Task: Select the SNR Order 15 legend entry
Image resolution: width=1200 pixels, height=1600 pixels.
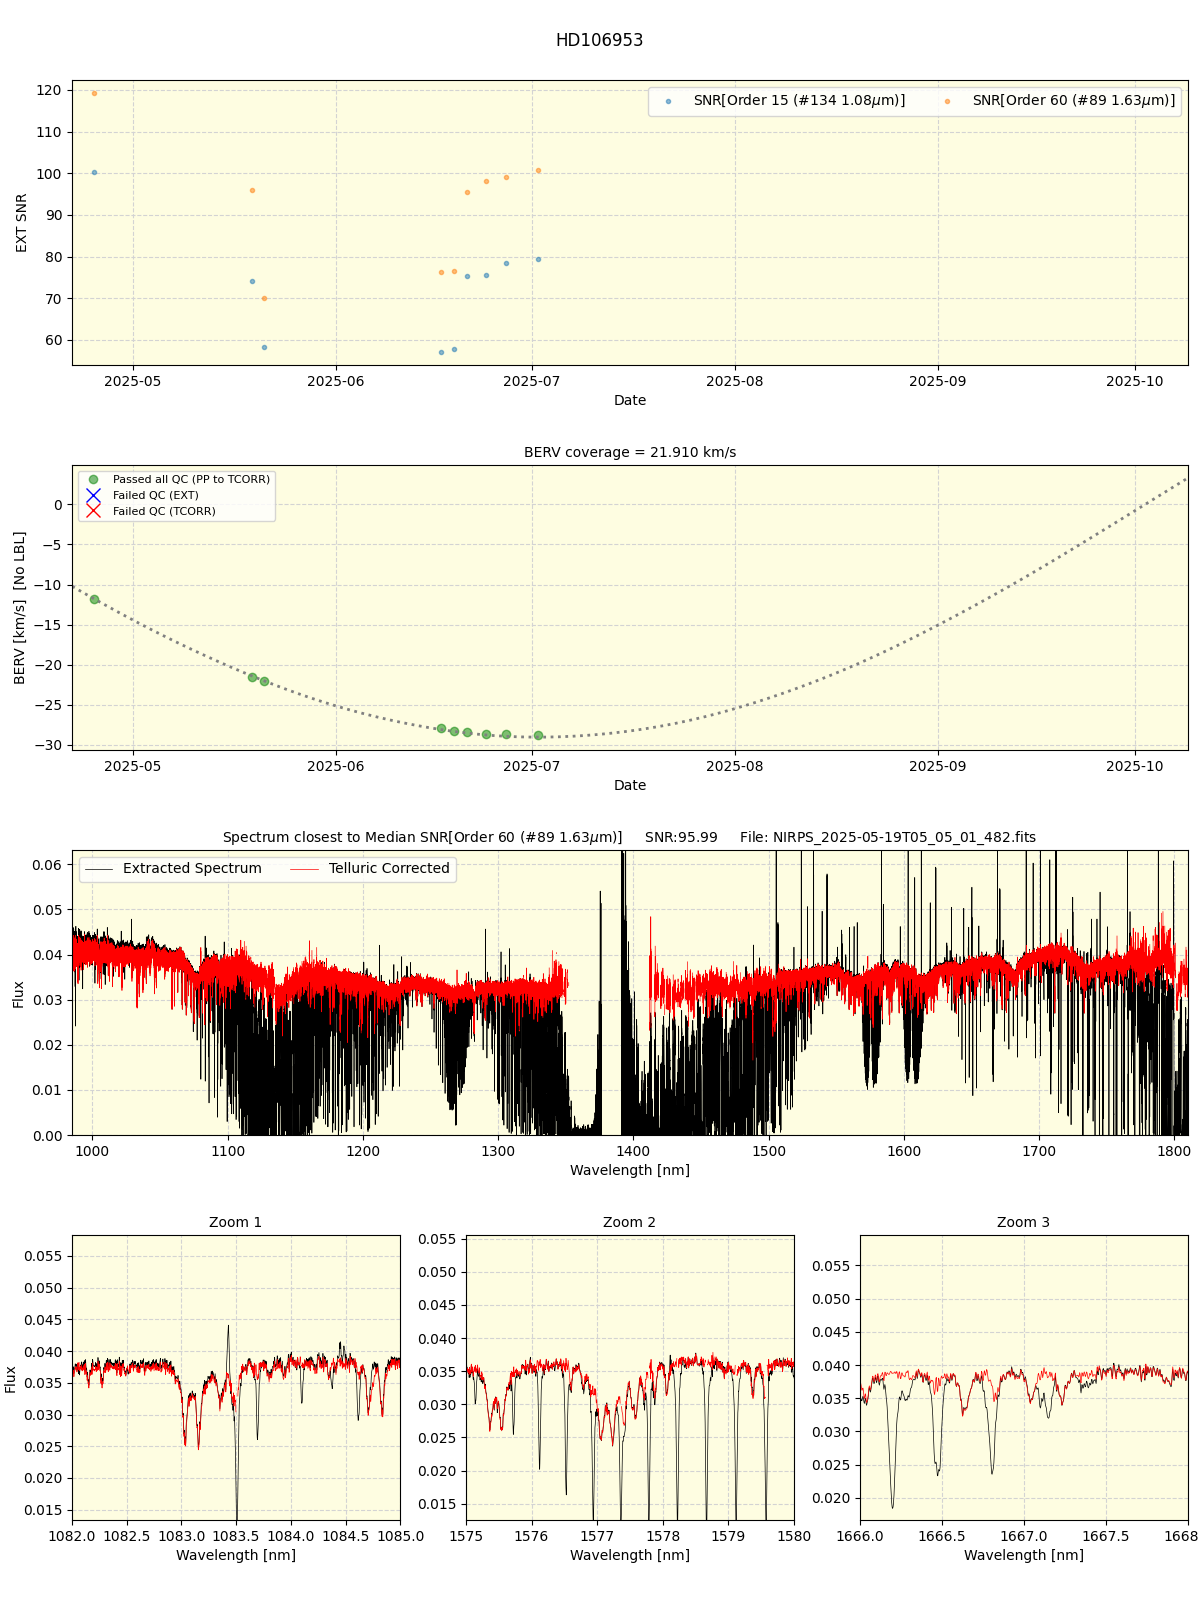Action: [784, 101]
